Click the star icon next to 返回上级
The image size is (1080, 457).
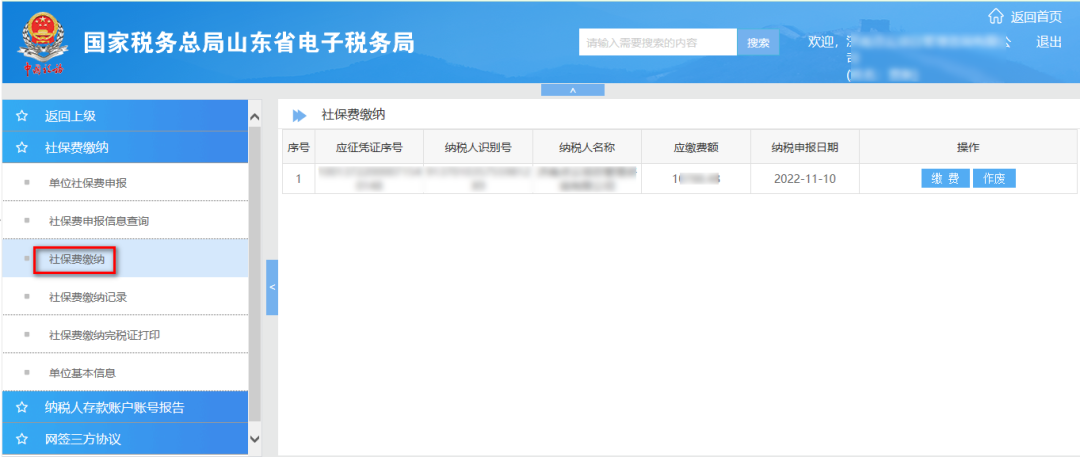[21, 116]
